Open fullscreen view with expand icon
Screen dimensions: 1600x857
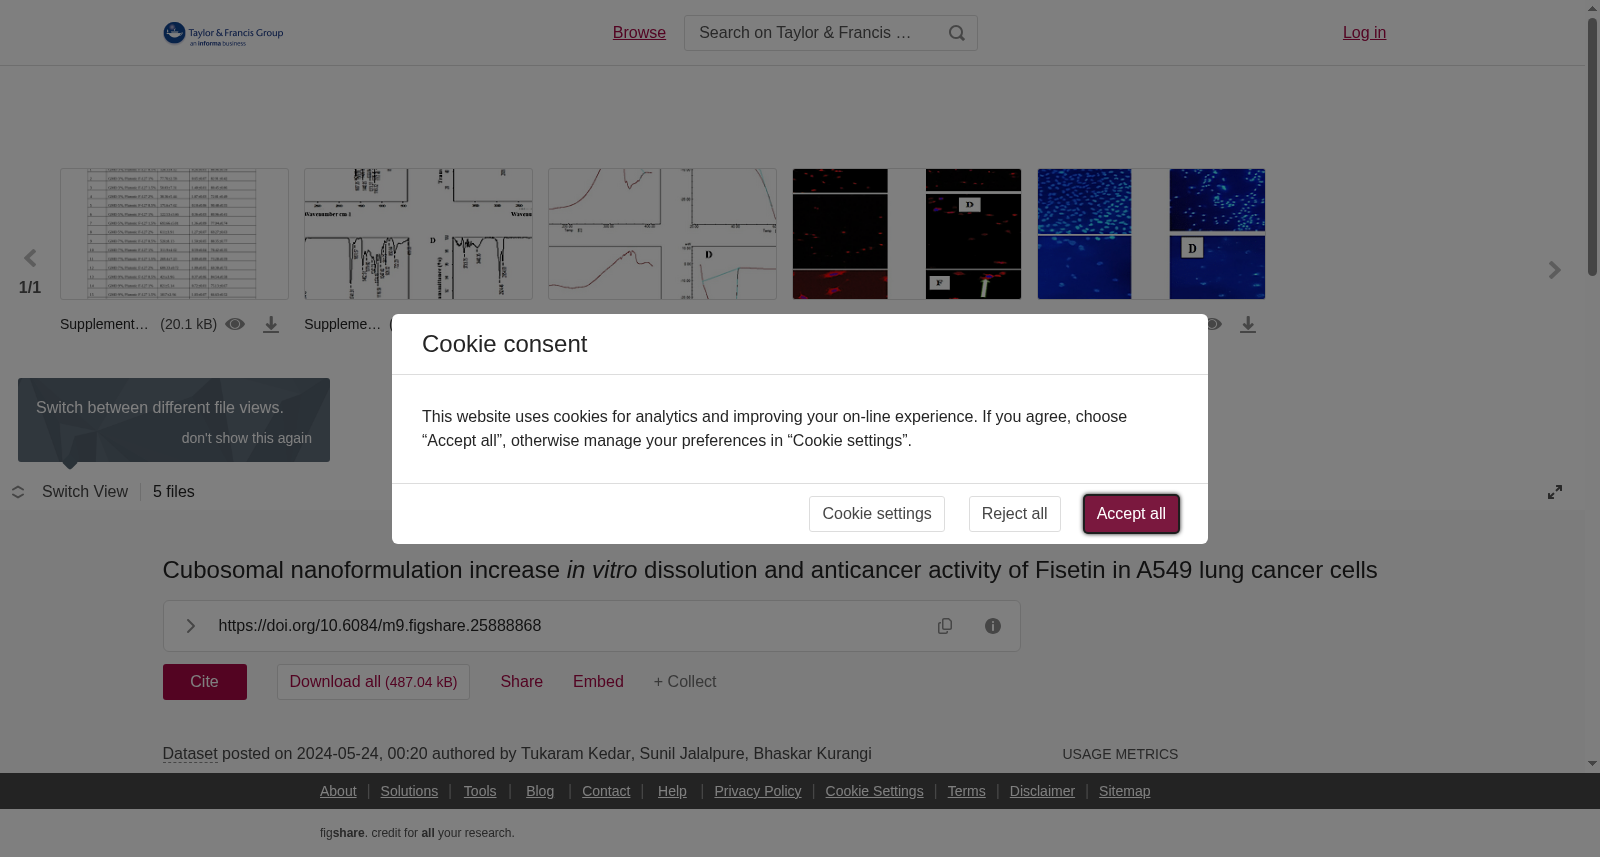1555,492
